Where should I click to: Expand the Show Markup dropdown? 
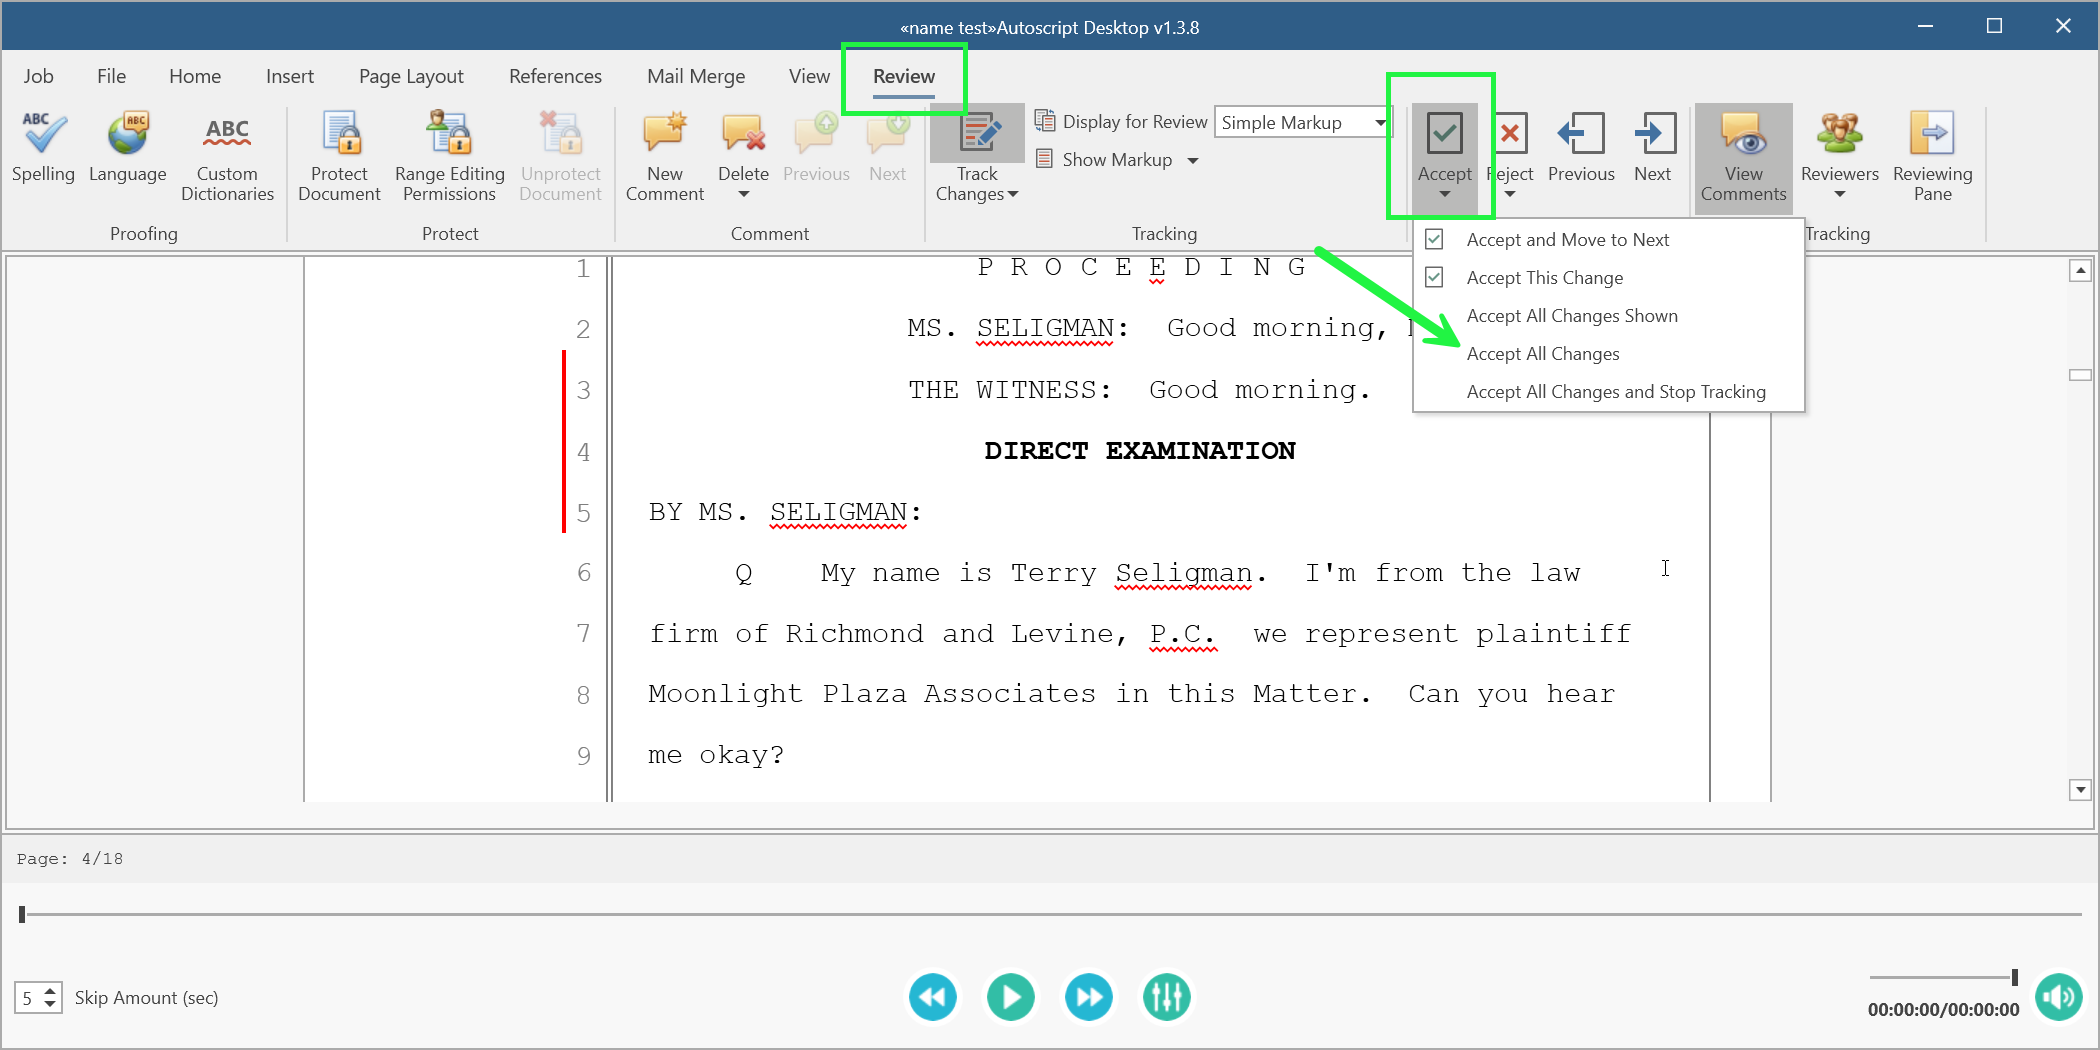1193,160
